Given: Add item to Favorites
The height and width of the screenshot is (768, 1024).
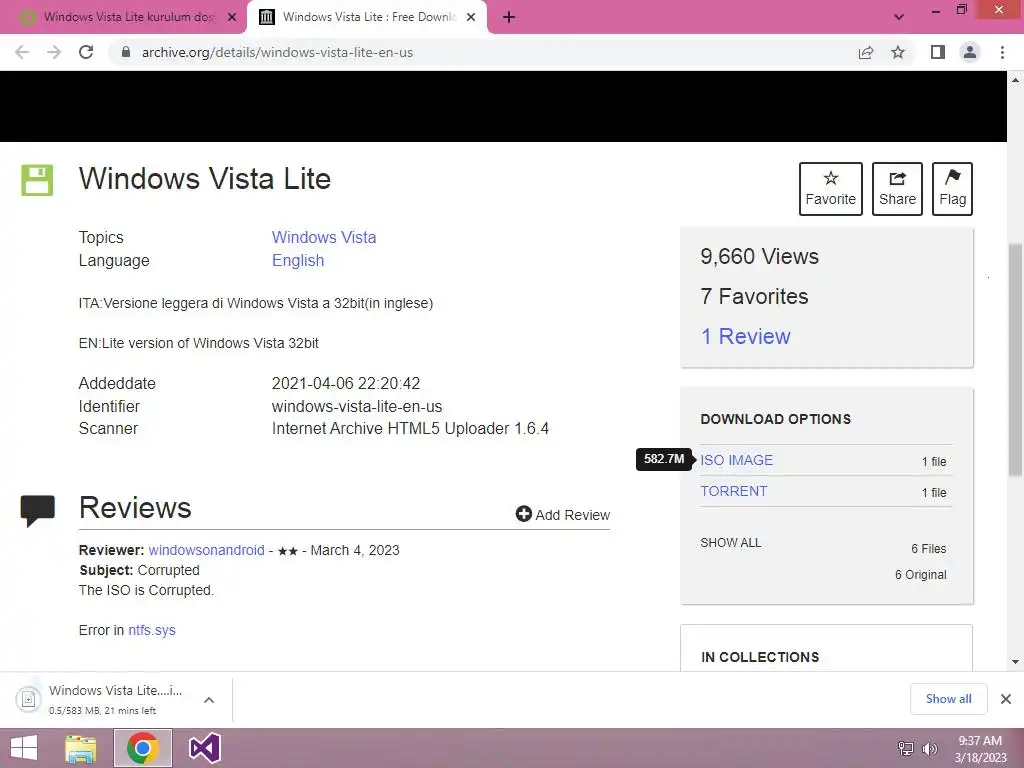Looking at the screenshot, I should 831,189.
